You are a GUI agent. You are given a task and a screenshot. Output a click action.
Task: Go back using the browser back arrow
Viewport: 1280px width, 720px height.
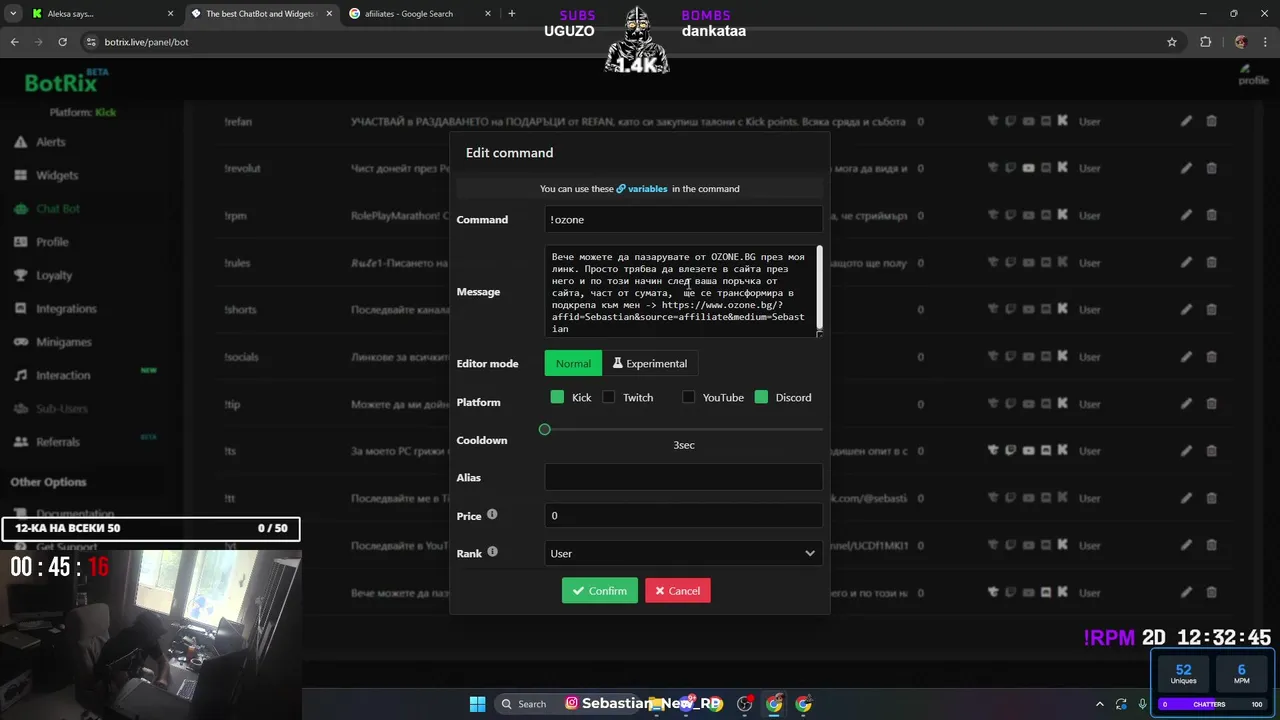coord(14,42)
